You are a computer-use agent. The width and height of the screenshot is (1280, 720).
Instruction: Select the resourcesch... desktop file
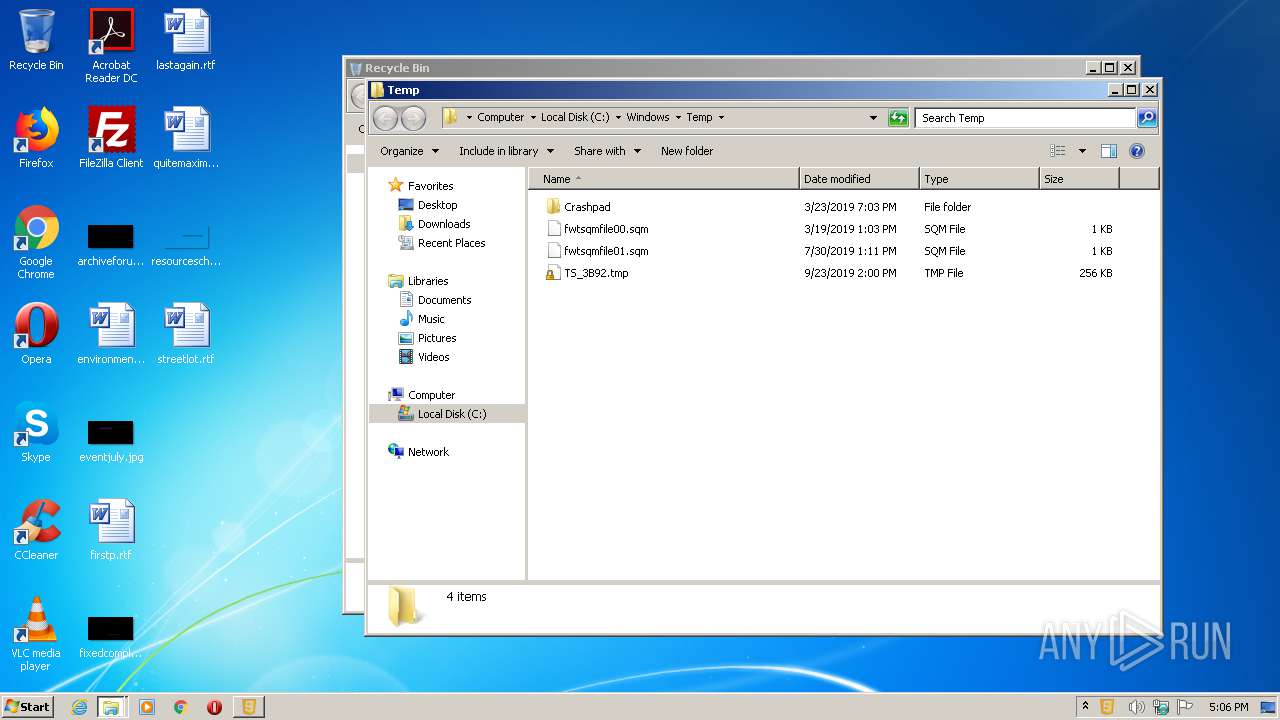pyautogui.click(x=186, y=246)
